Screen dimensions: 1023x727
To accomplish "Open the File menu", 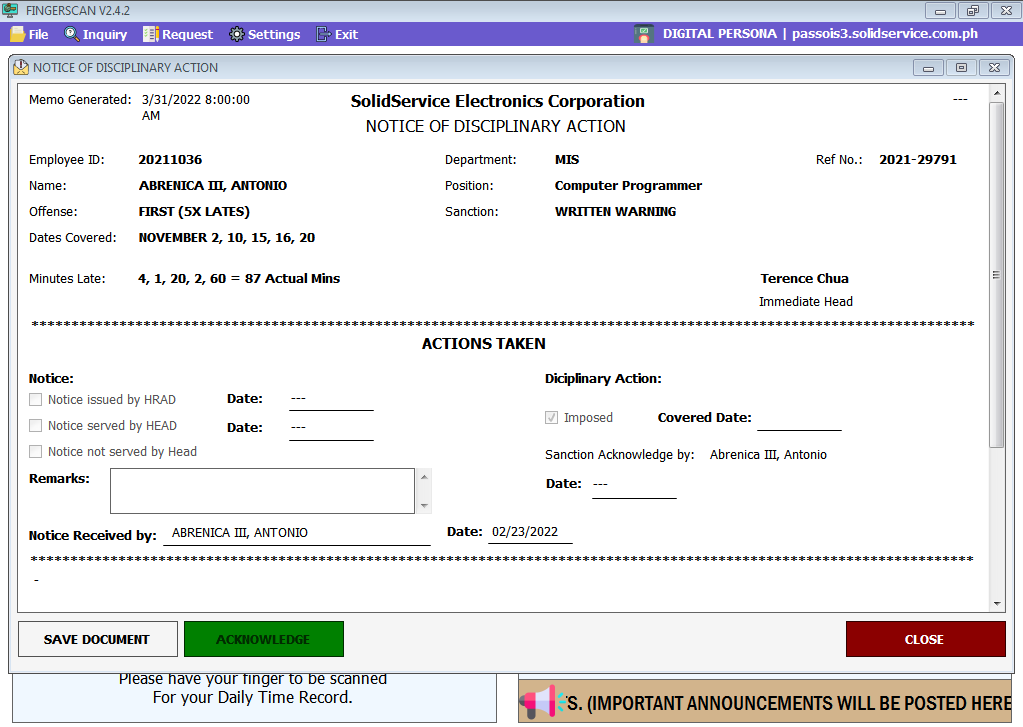I will [29, 34].
